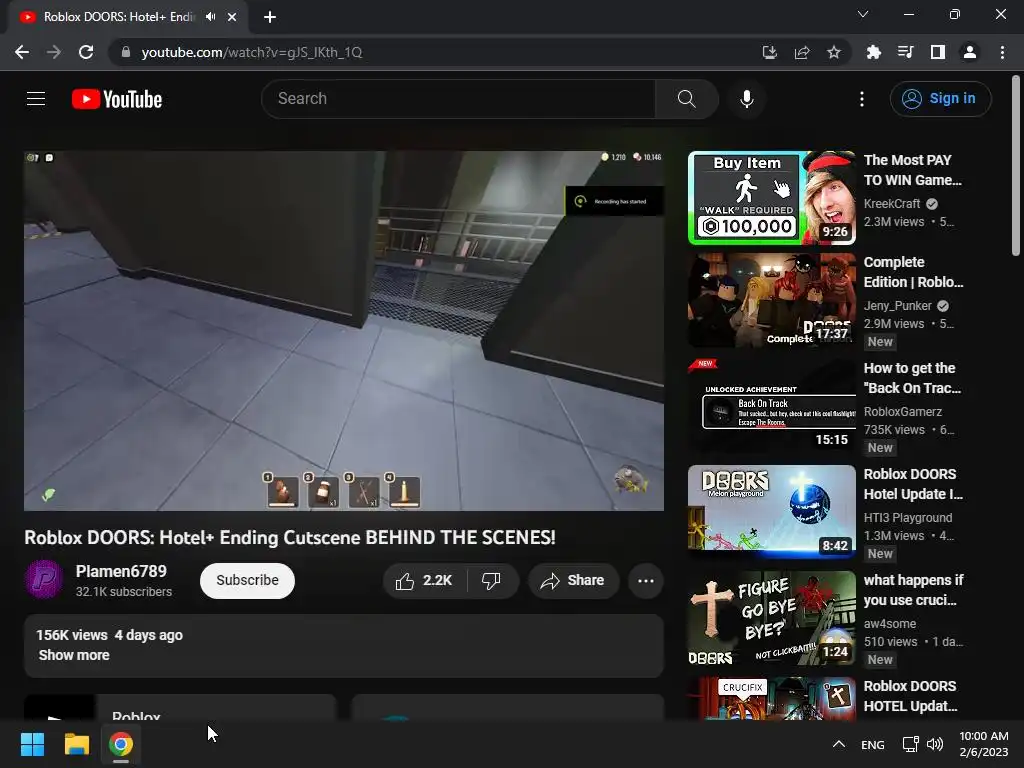Open 'Figure go bye bye' crucifix thumbnail

coord(771,618)
